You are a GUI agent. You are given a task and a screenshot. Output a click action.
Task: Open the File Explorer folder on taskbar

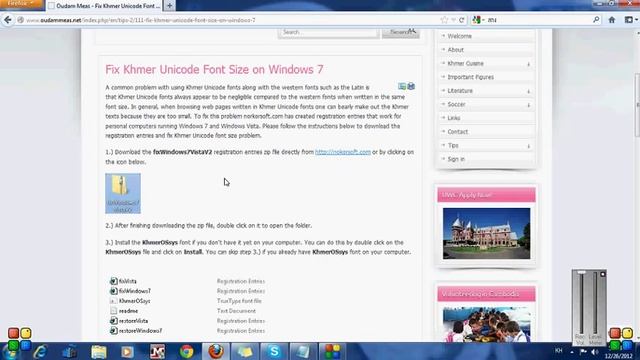click(98, 351)
